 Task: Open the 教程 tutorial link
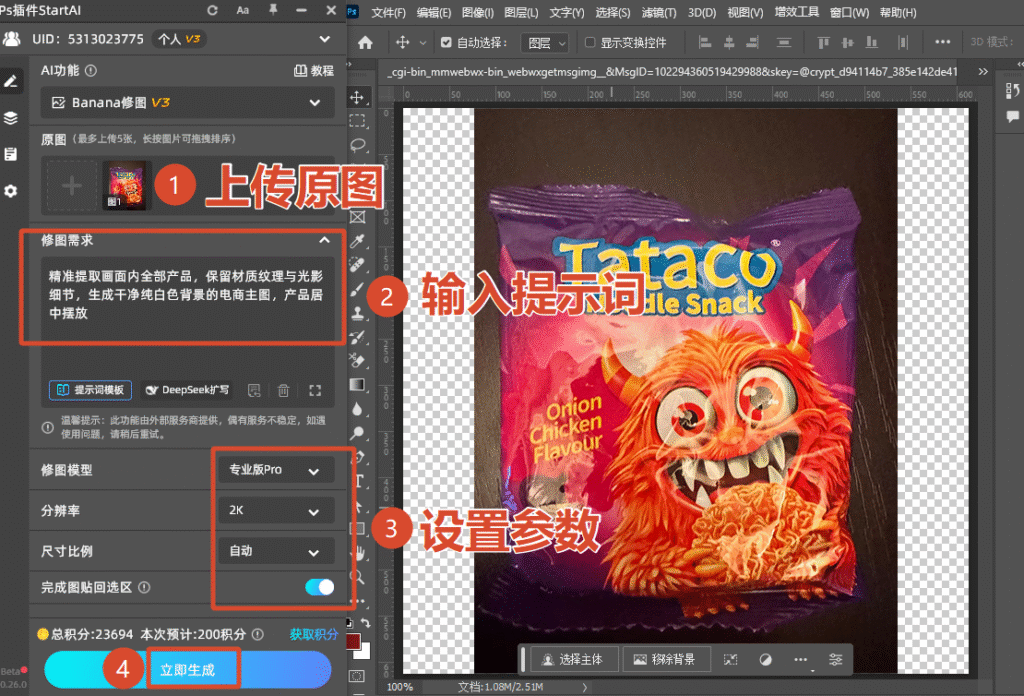pos(314,71)
